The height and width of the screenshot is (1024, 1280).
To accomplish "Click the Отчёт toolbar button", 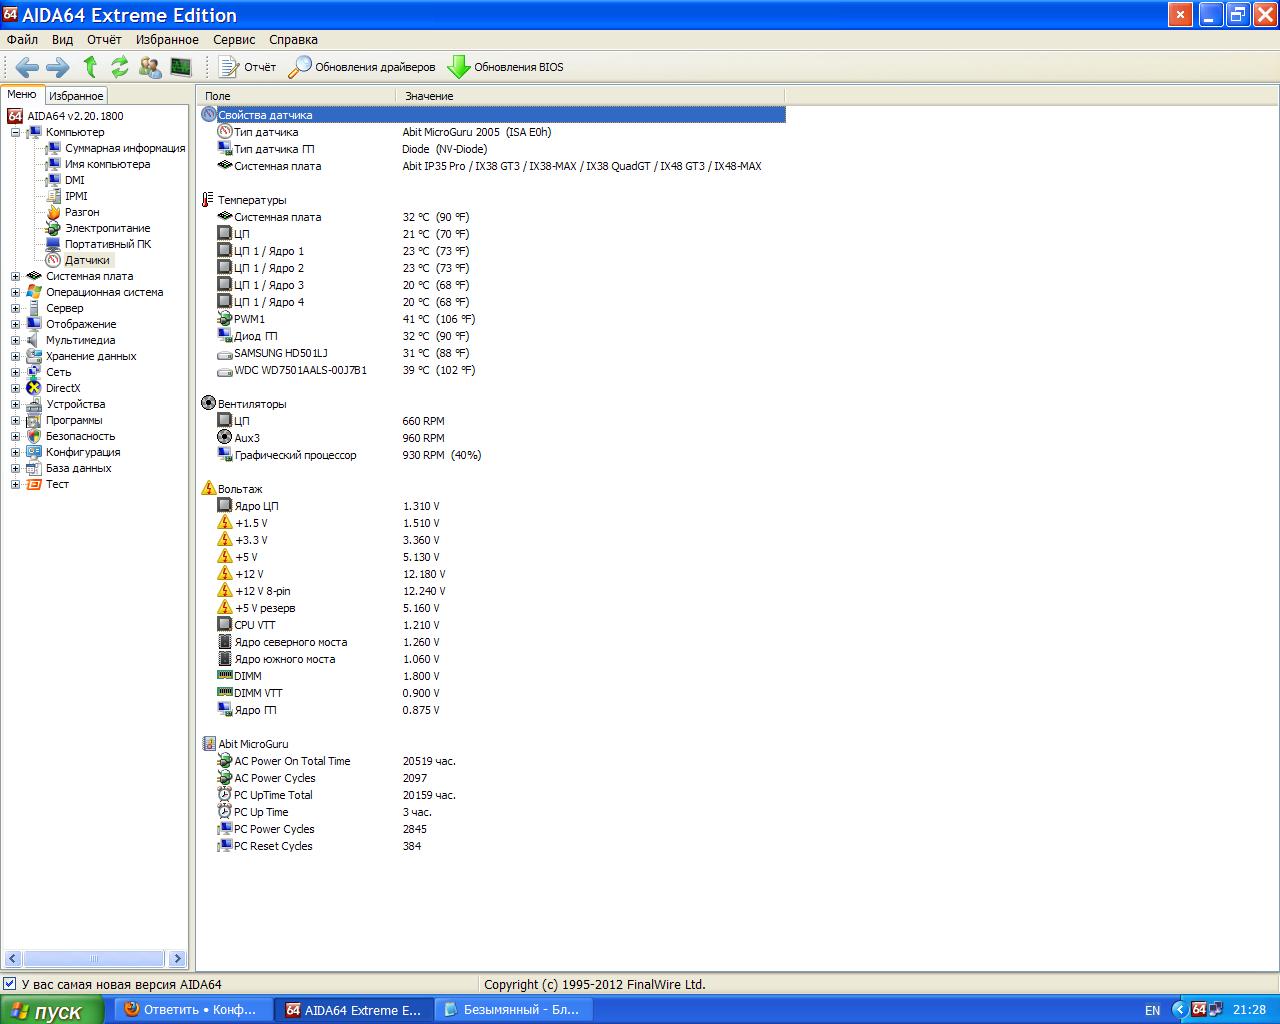I will (248, 67).
